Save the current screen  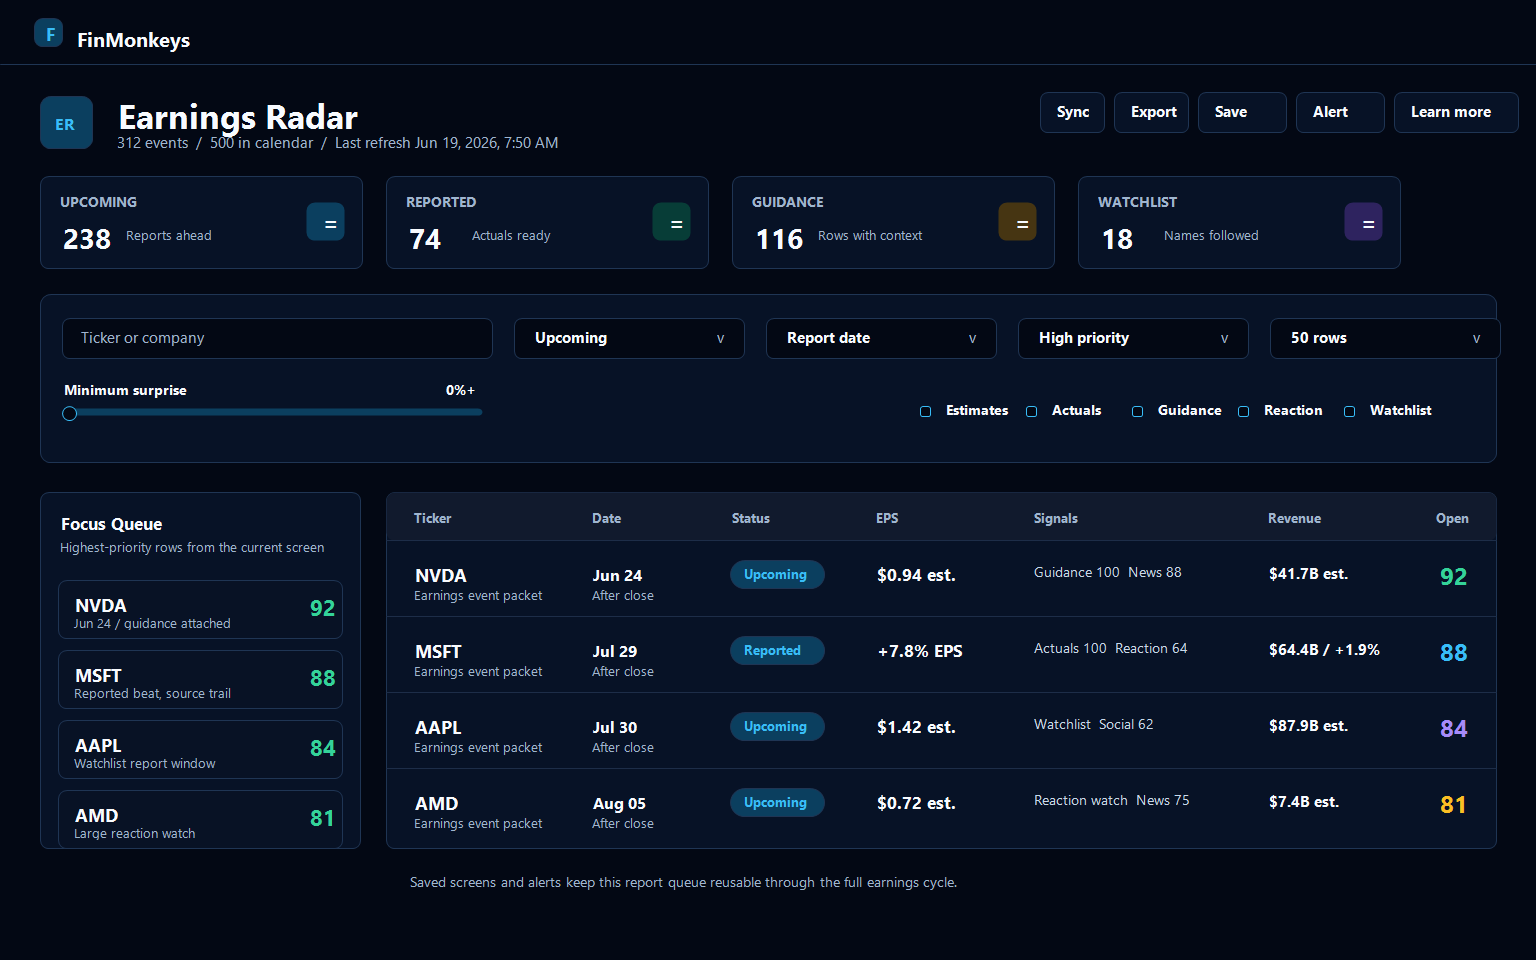click(1242, 112)
